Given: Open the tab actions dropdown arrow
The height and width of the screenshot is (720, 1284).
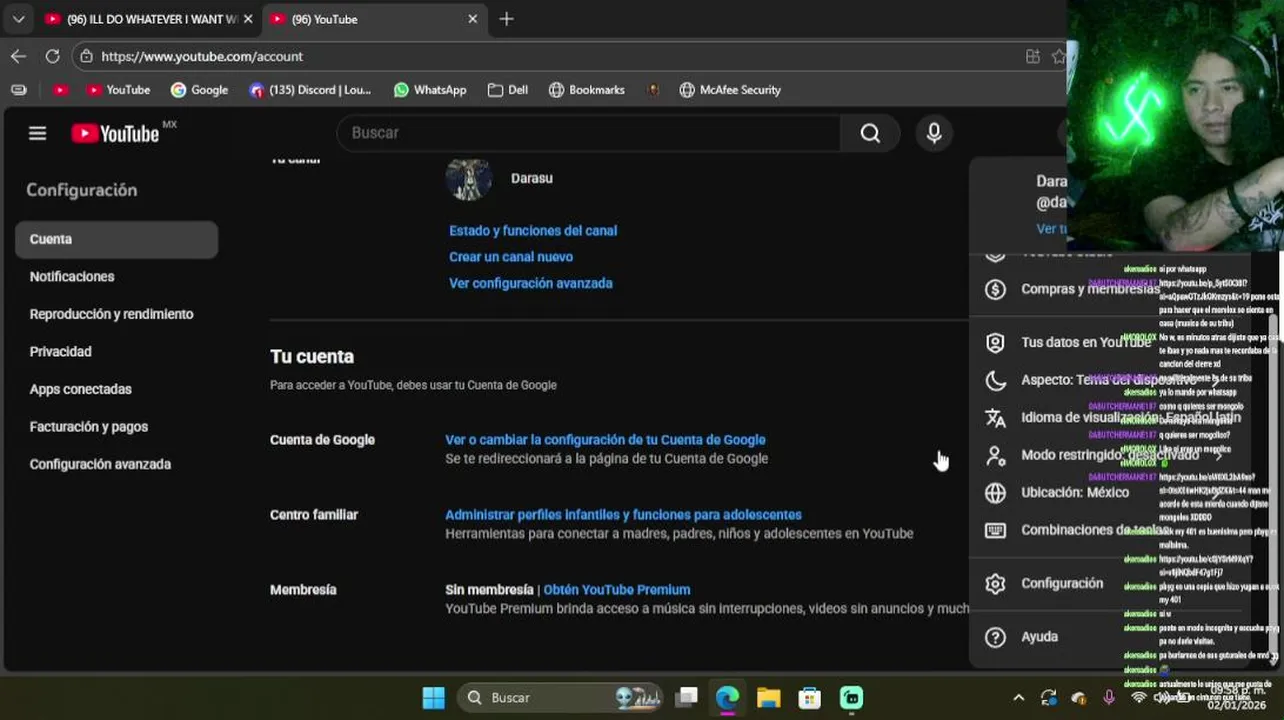Looking at the screenshot, I should 18,19.
